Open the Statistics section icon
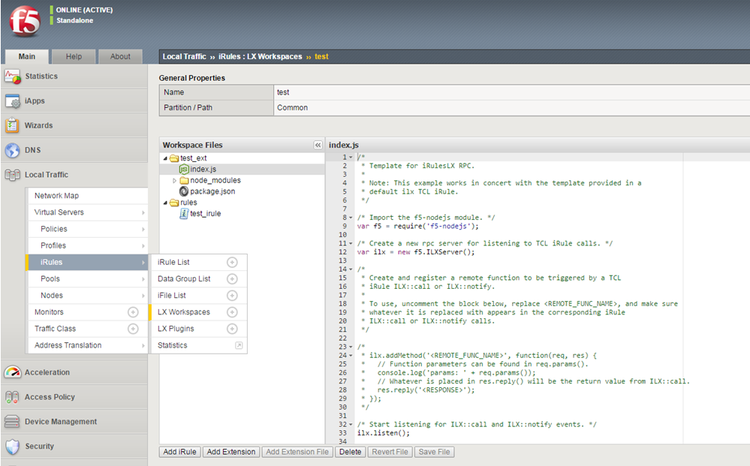The height and width of the screenshot is (466, 750). click(13, 76)
